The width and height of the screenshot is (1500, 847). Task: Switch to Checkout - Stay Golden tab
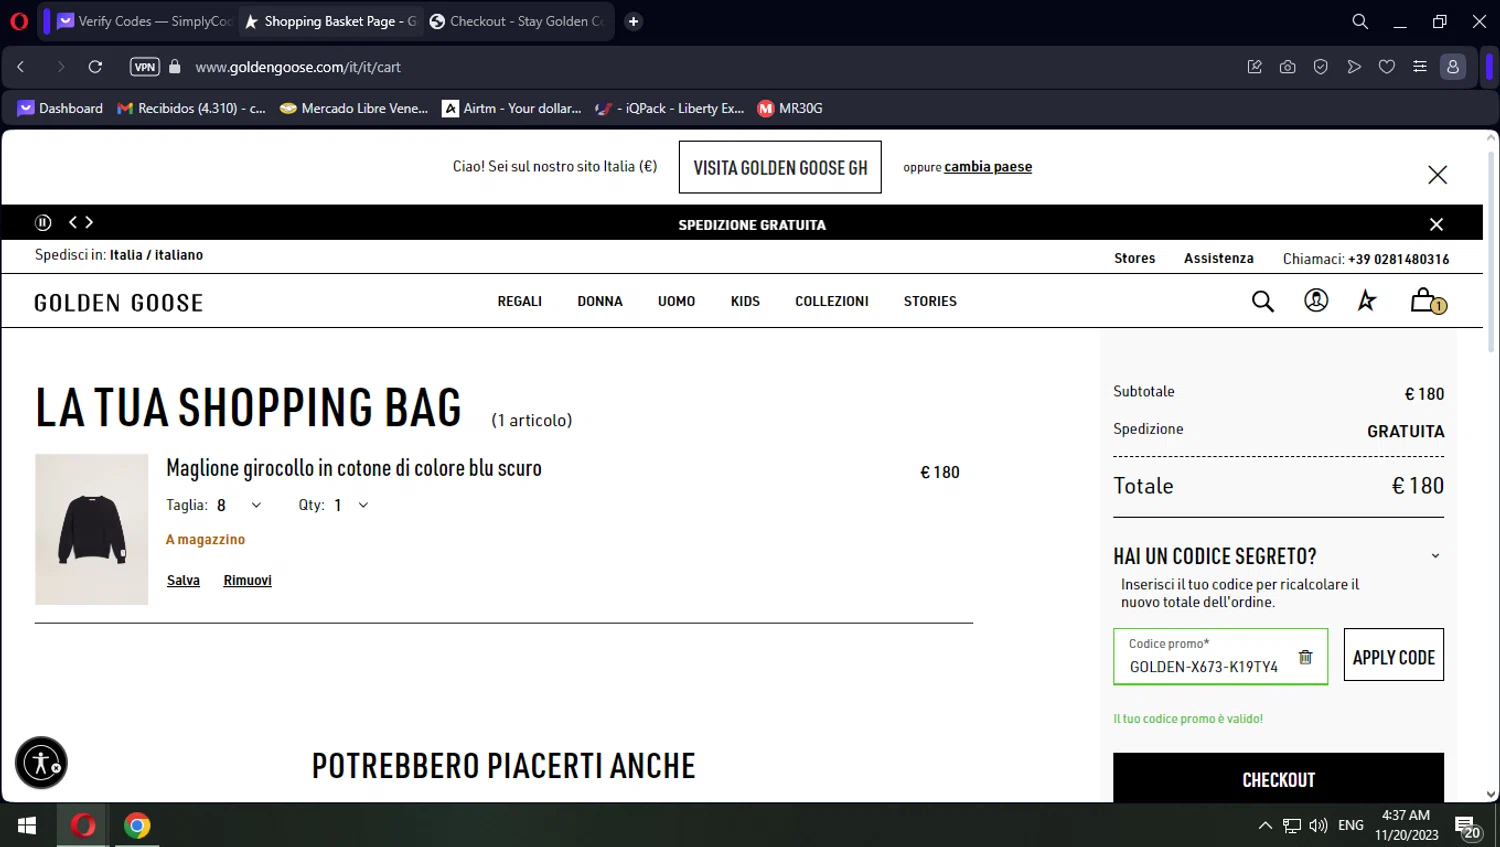516,21
